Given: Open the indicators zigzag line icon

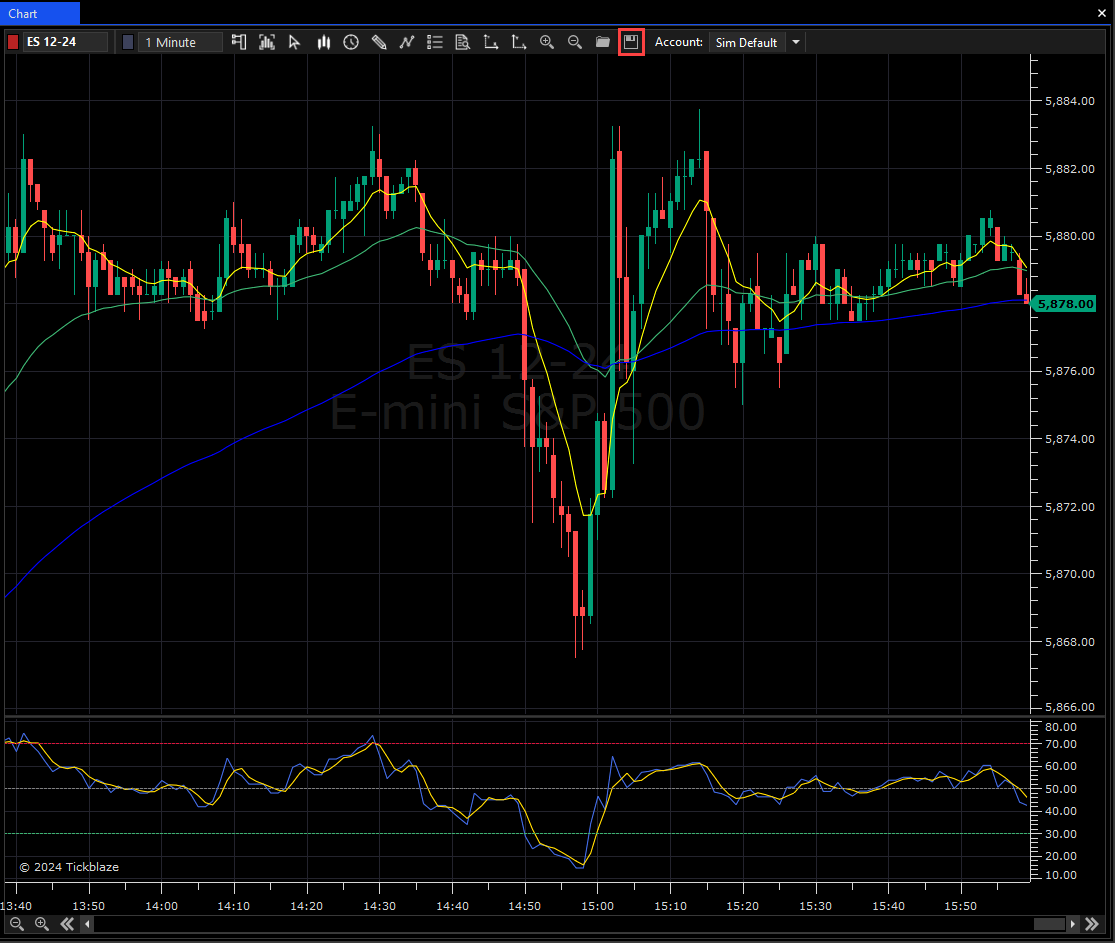Looking at the screenshot, I should click(407, 42).
